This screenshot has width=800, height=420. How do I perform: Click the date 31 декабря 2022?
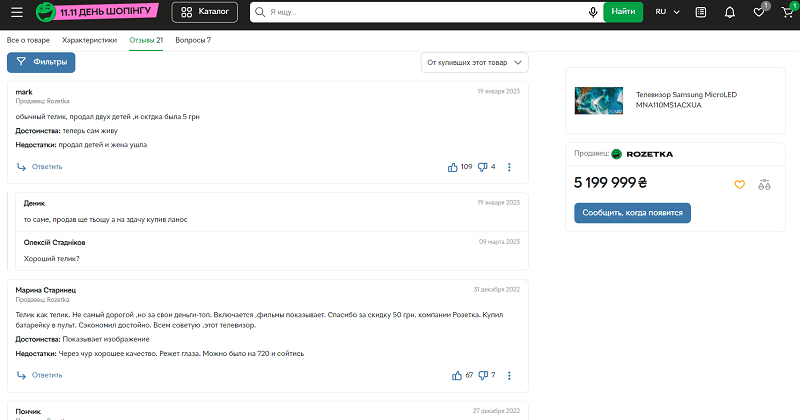[x=496, y=289]
